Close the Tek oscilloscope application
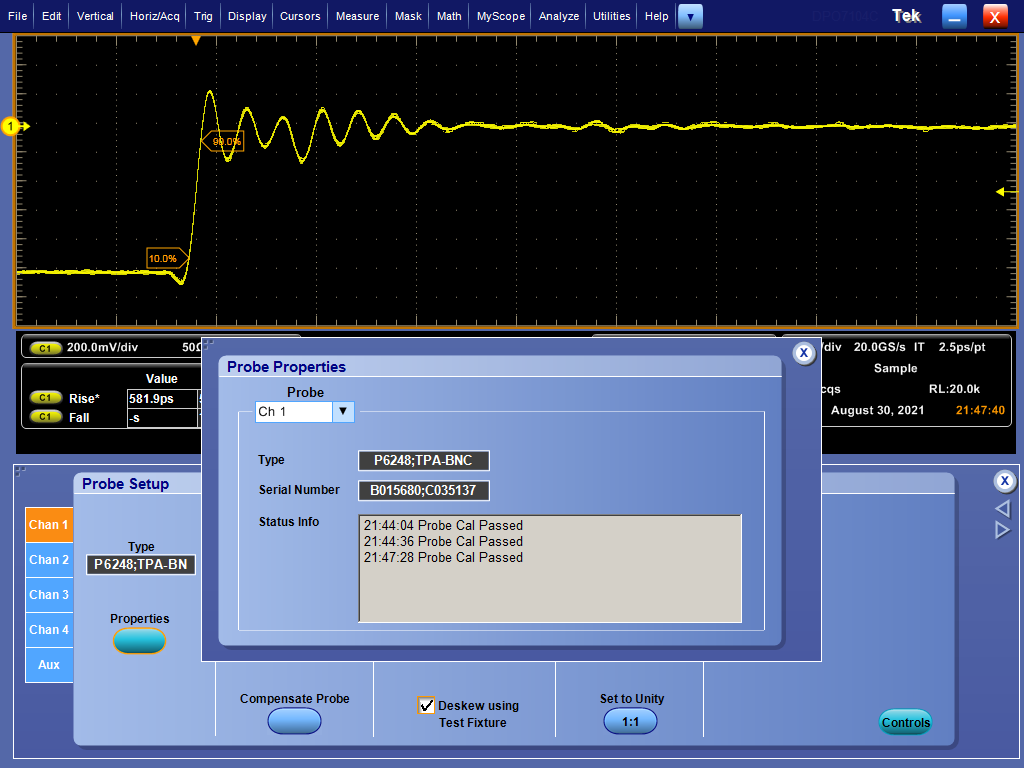Screen dimensions: 1024x768 click(995, 16)
